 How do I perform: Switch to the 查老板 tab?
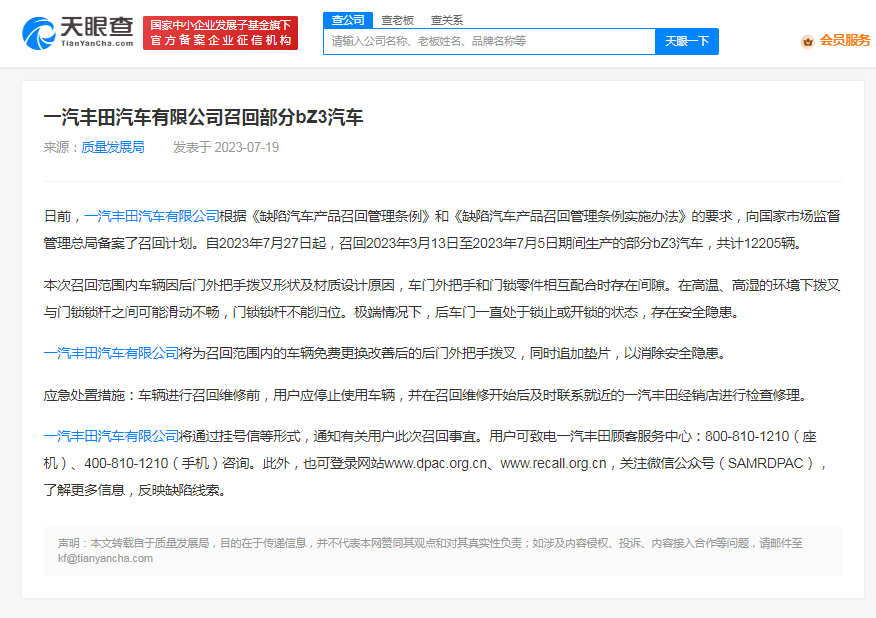pos(397,20)
